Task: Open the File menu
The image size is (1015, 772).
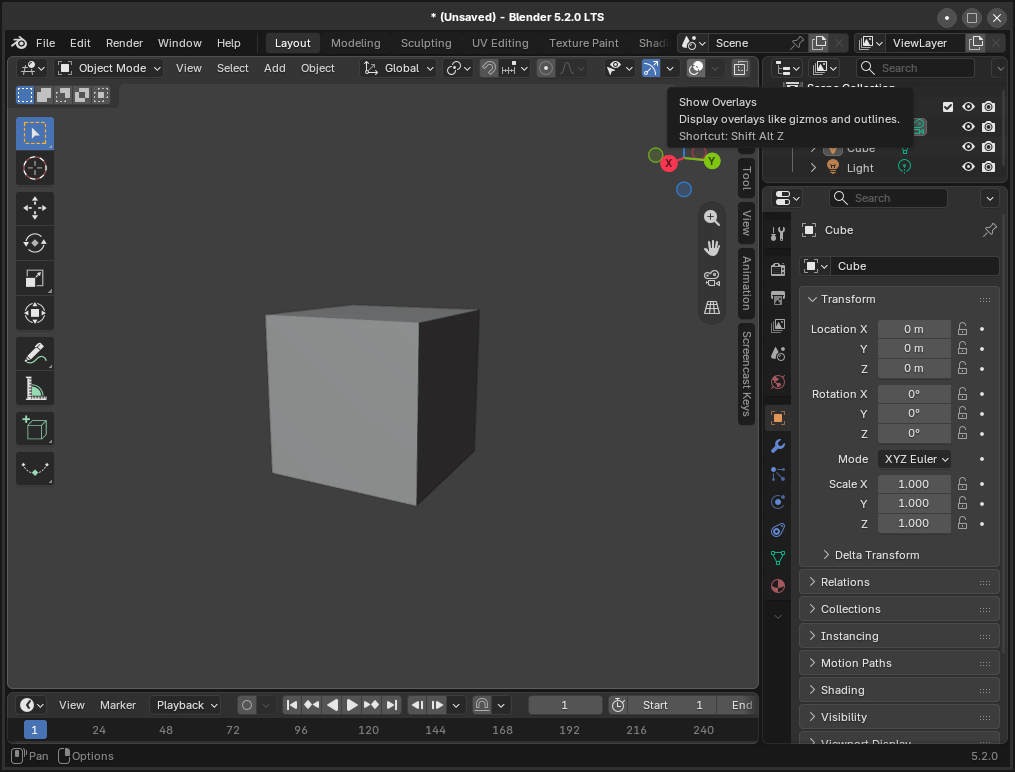Action: point(45,43)
